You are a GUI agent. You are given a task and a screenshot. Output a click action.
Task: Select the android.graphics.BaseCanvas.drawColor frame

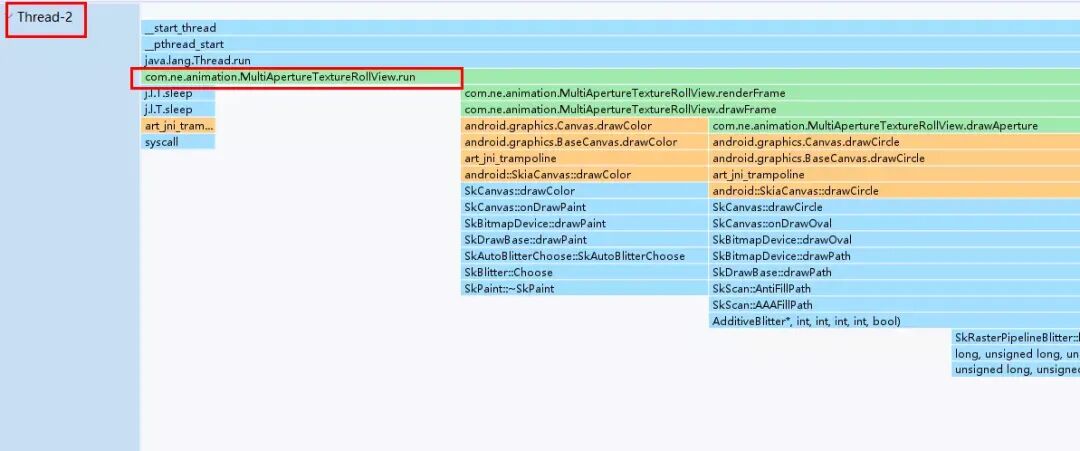pos(584,143)
